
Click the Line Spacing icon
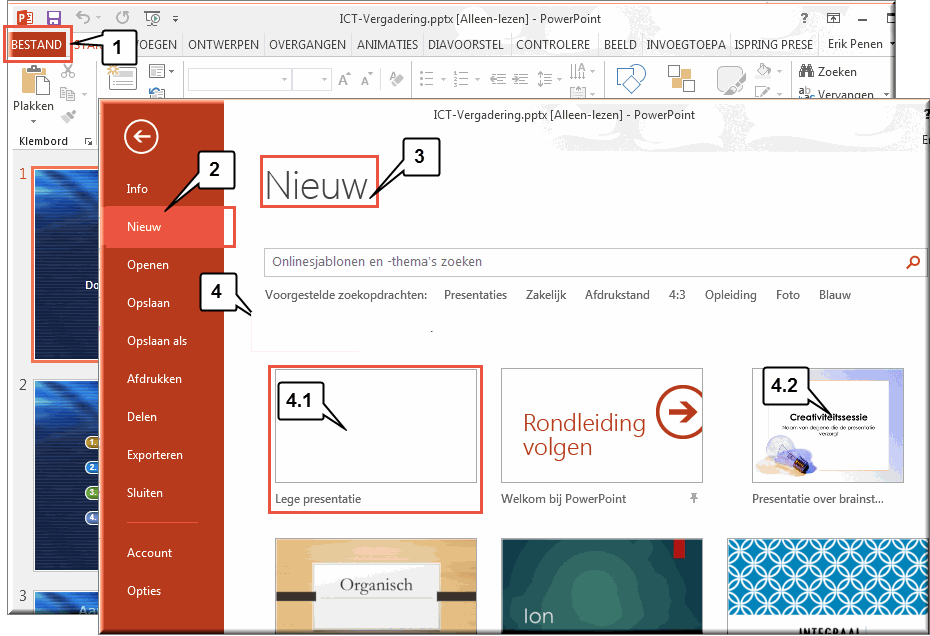544,79
